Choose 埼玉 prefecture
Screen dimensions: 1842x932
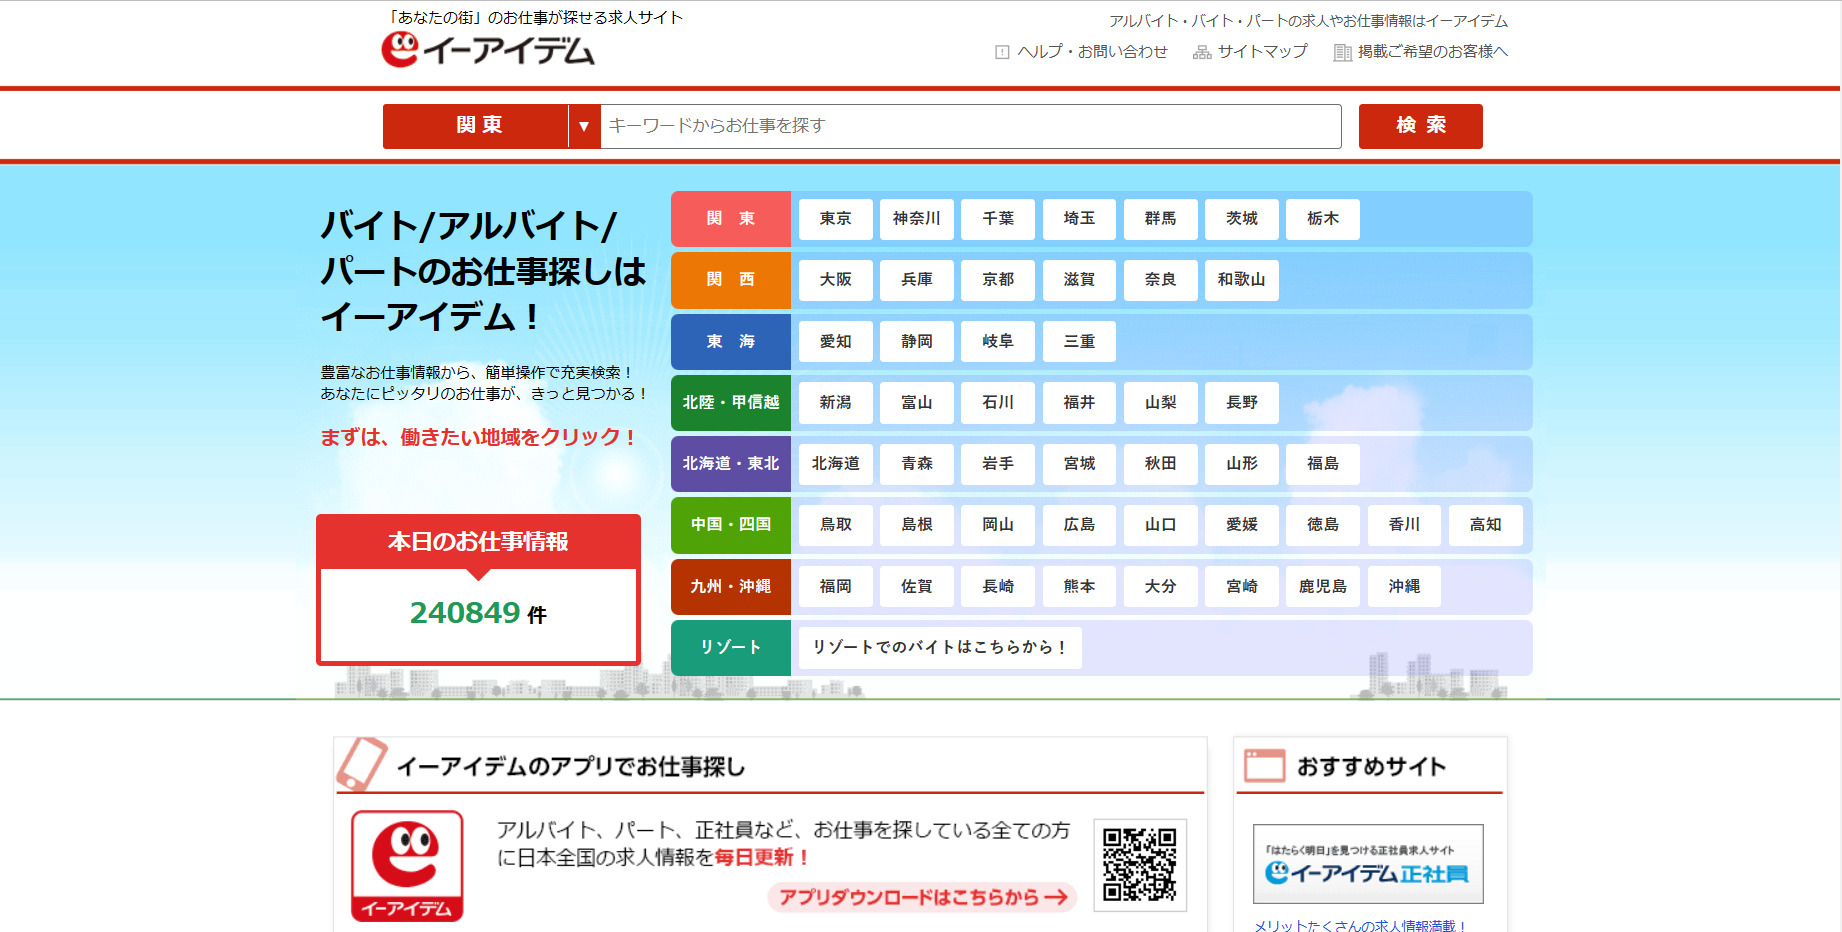point(1079,219)
